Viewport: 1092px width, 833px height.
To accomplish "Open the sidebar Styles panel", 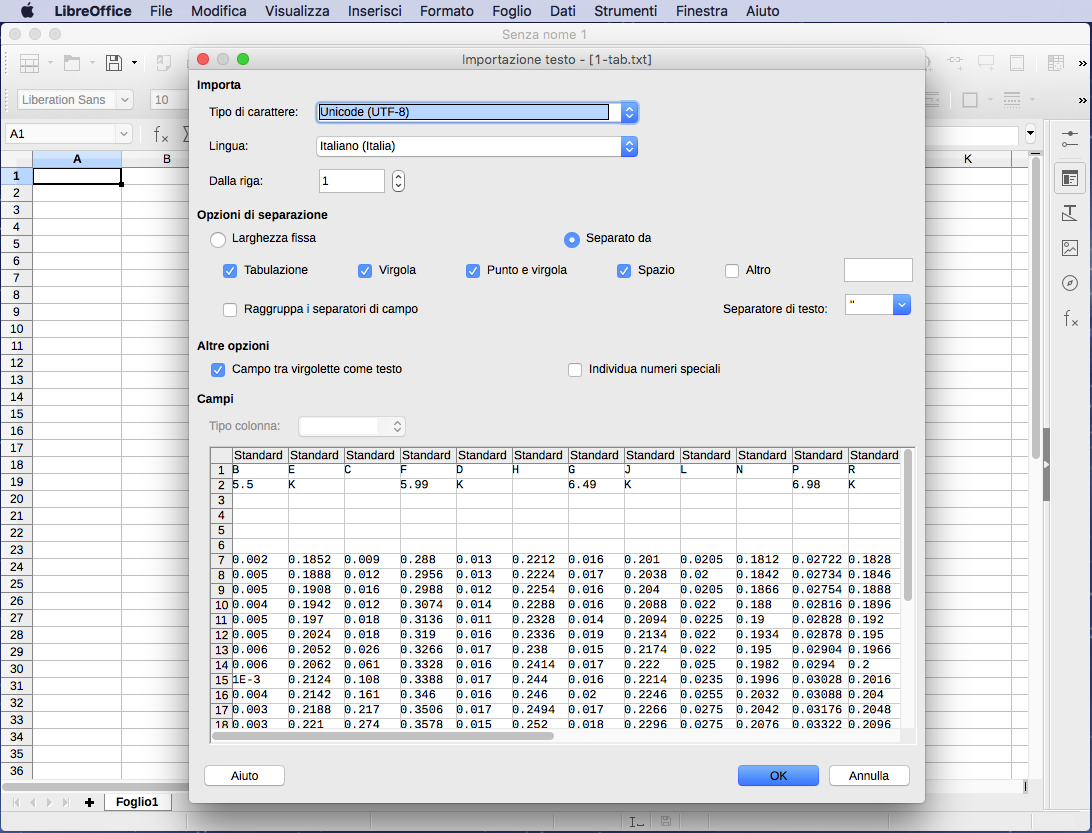I will coord(1070,213).
